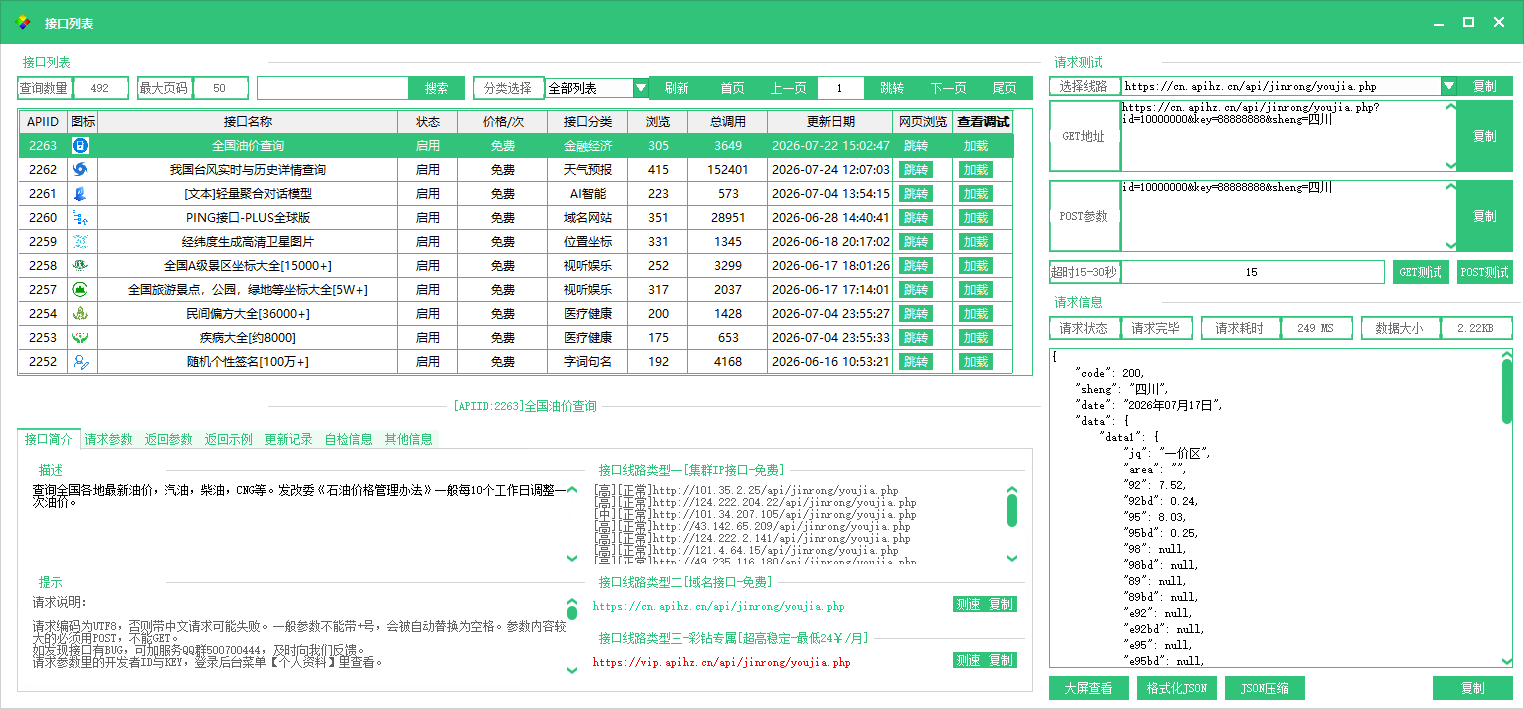Image resolution: width=1524 pixels, height=709 pixels.
Task: Click 复制 beside the POST参数 box
Action: point(1485,216)
